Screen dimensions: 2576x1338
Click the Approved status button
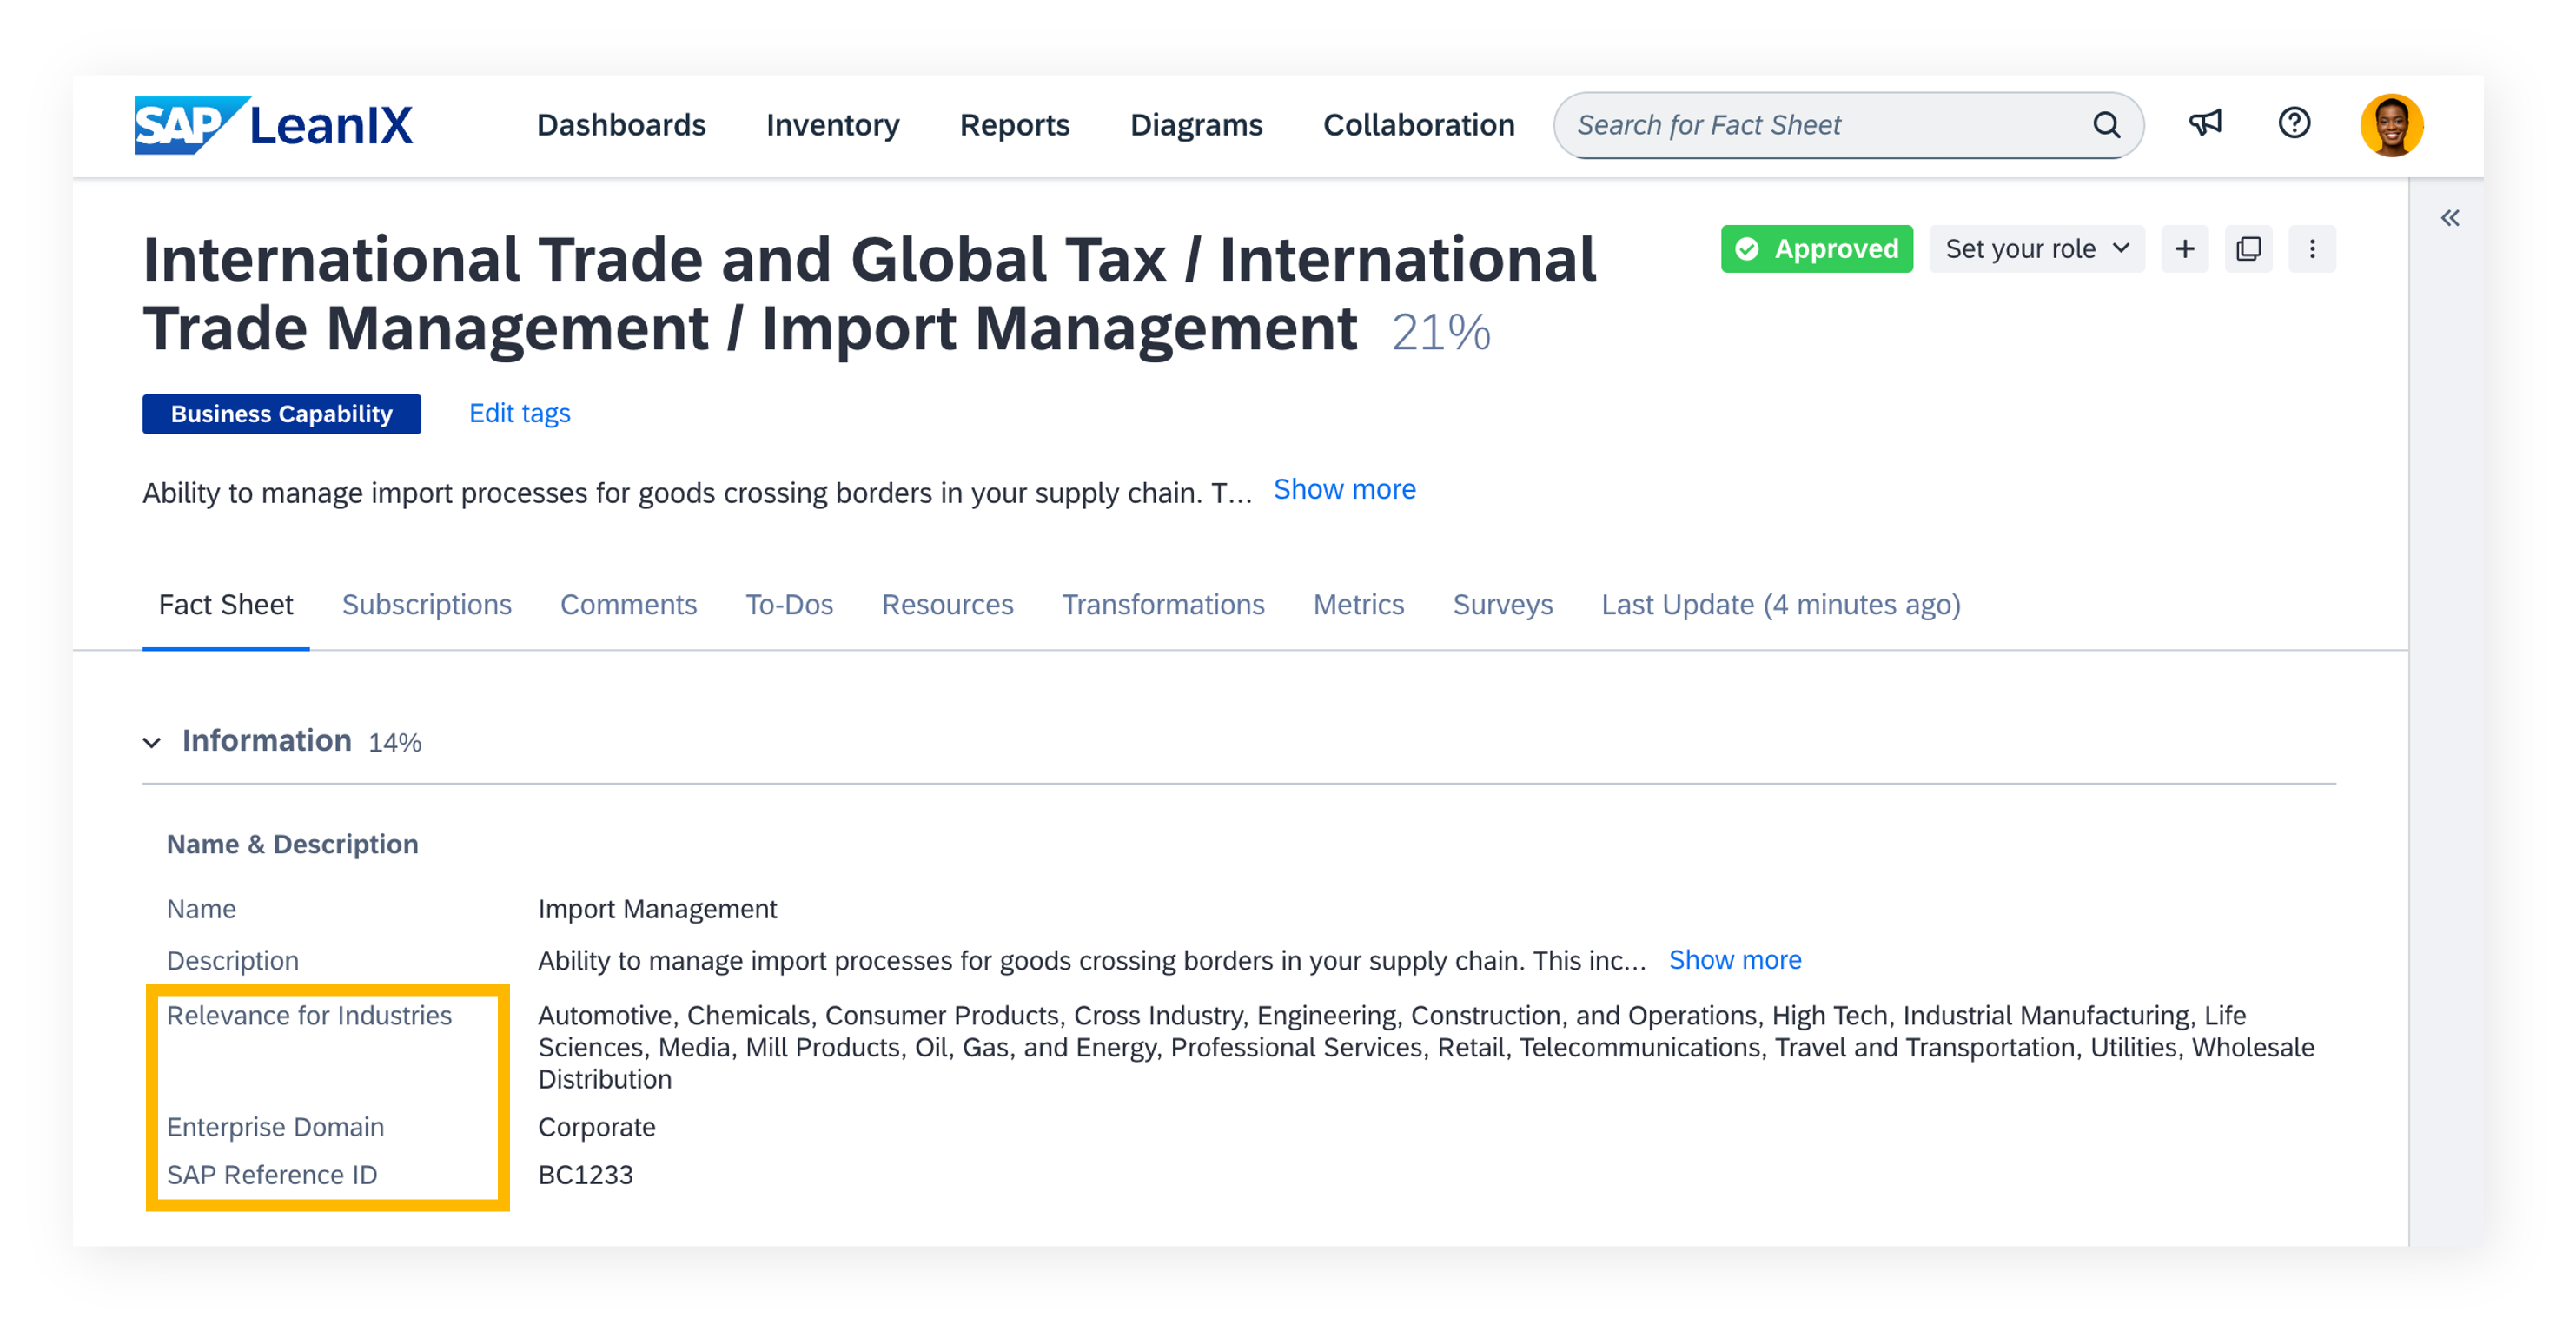(x=1816, y=249)
